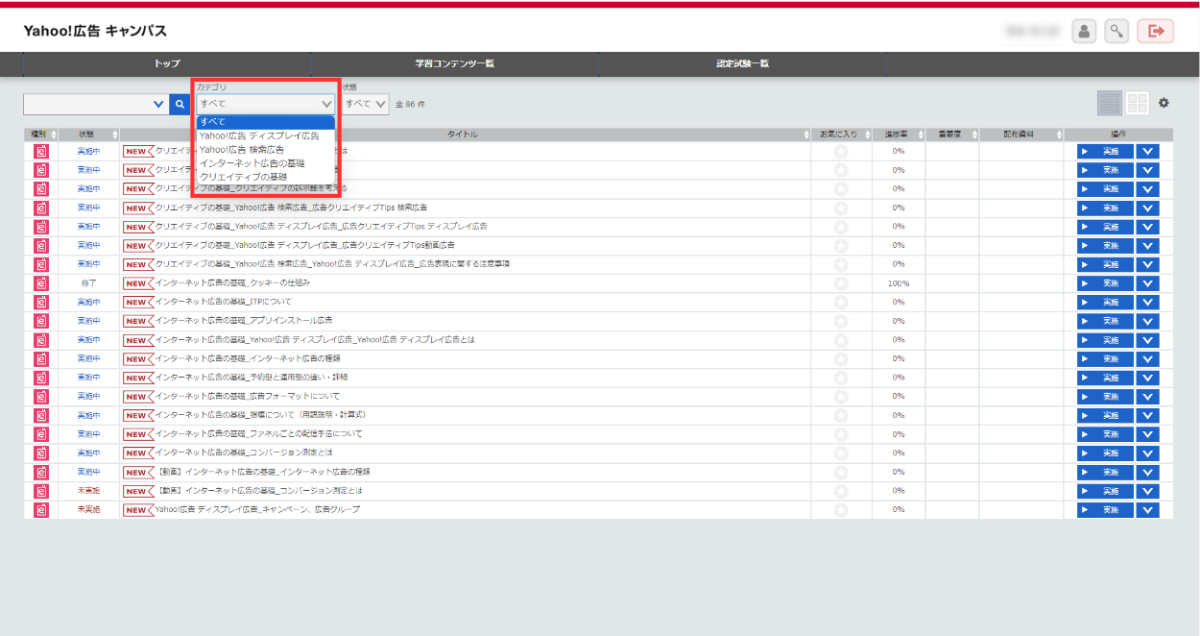The height and width of the screenshot is (636, 1200).
Task: Click sort arrows on 状態 column header
Action: click(x=115, y=134)
